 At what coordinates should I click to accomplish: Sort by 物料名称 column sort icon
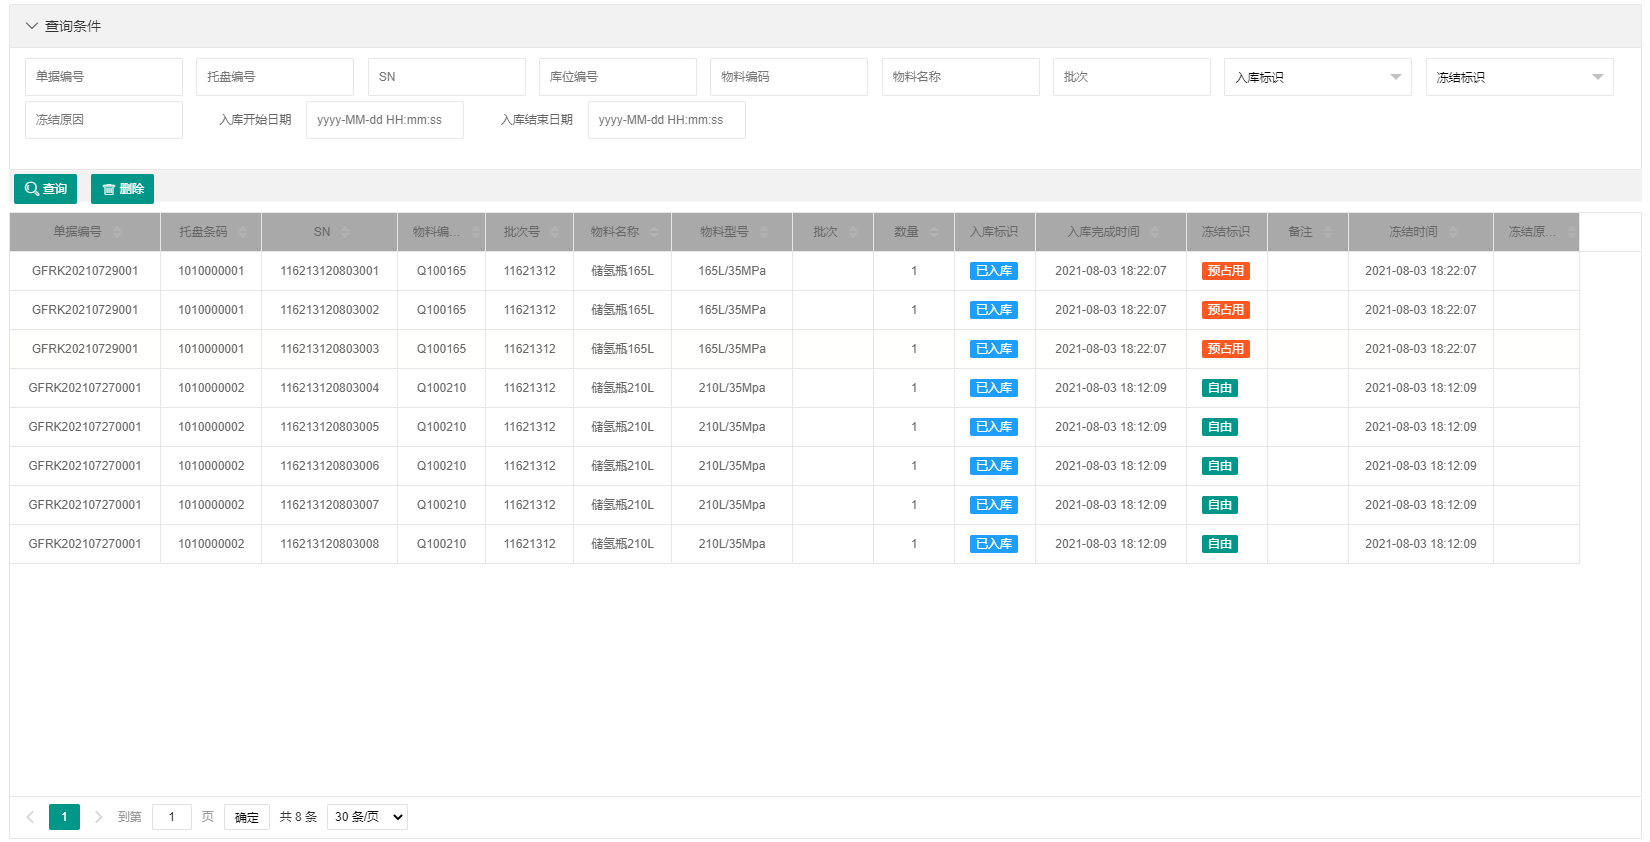click(x=654, y=232)
